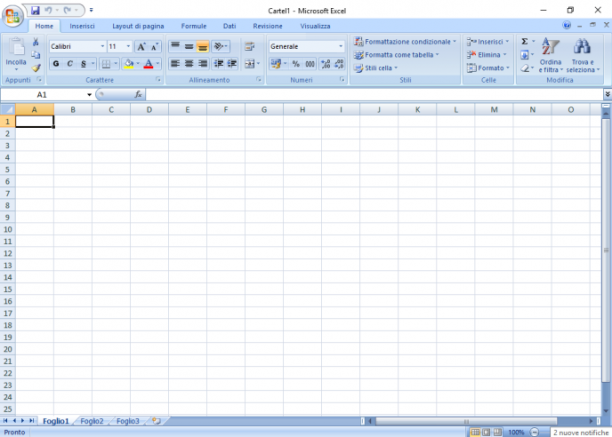The width and height of the screenshot is (612, 437).
Task: Paste using the Incolla clipboard icon
Action: click(x=16, y=48)
